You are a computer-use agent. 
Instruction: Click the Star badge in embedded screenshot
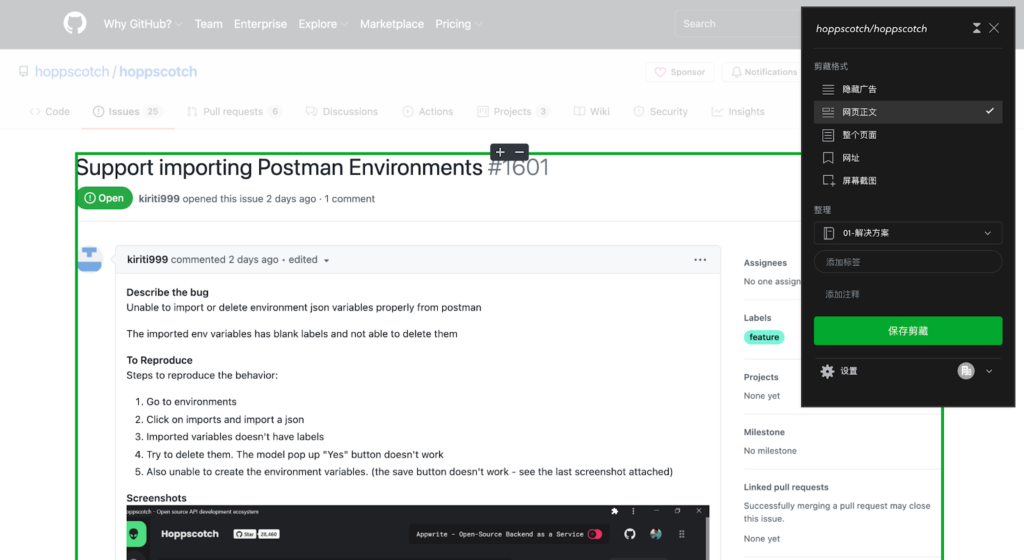click(x=257, y=534)
